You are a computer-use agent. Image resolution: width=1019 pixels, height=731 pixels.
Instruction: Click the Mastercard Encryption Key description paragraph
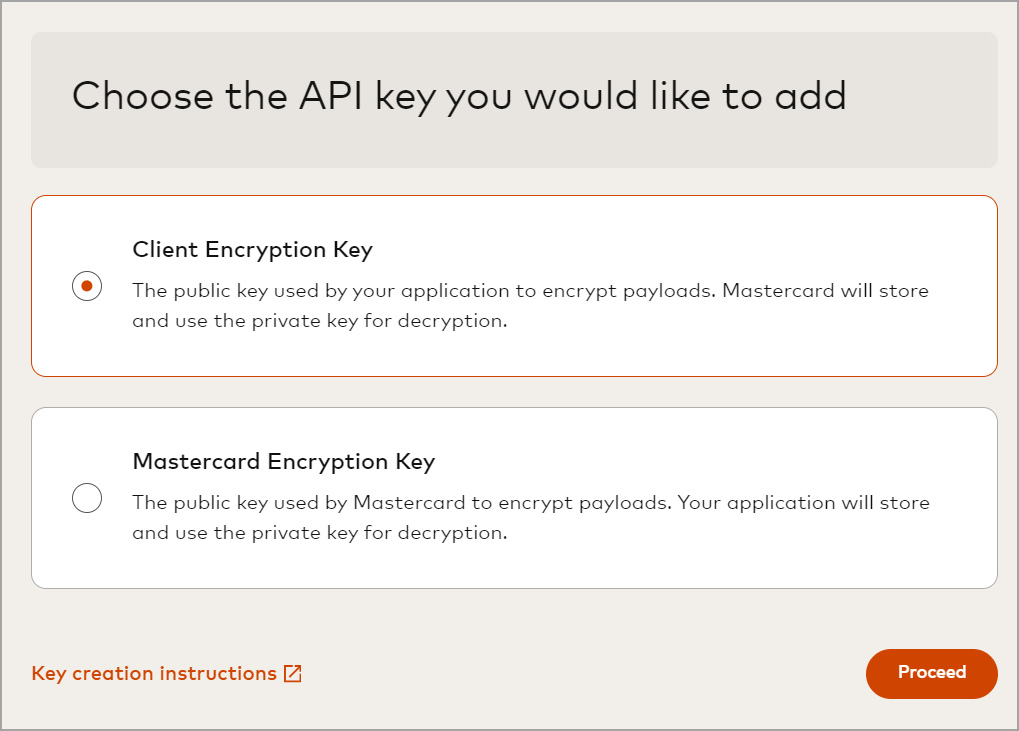[x=530, y=518]
